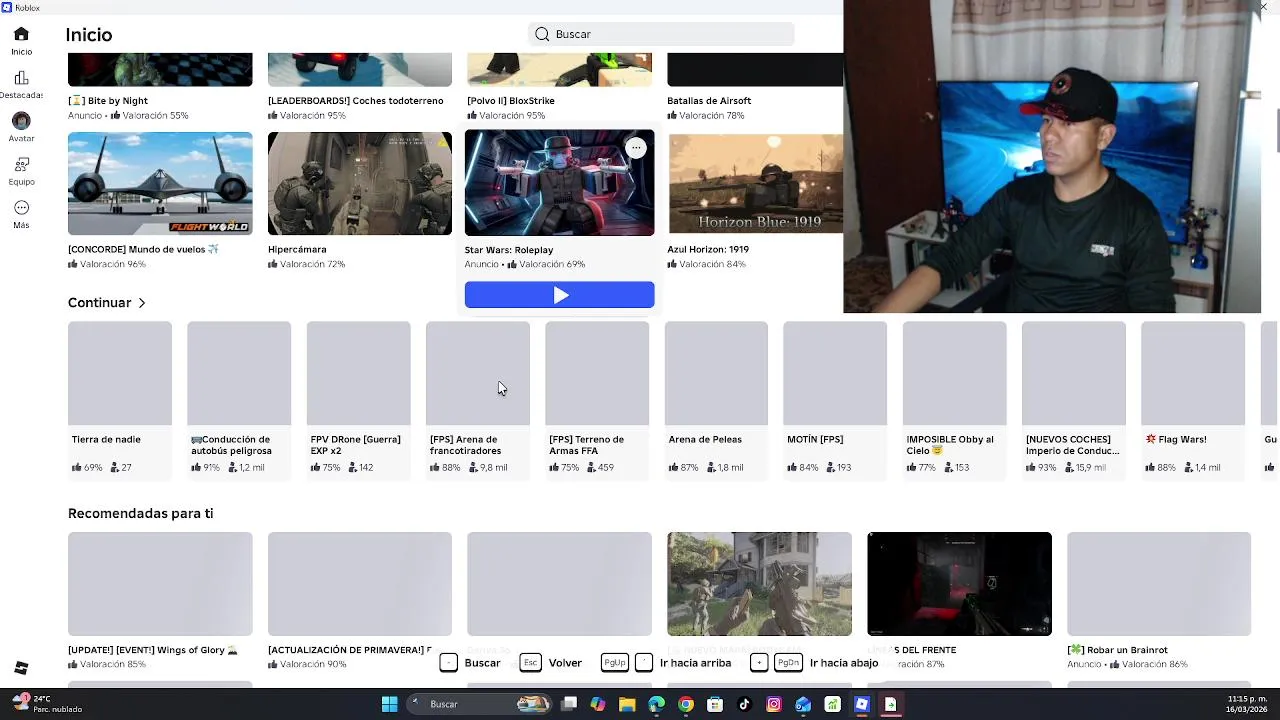The width and height of the screenshot is (1280, 720).
Task: Click the Buscar shortcut hint
Action: click(x=471, y=663)
